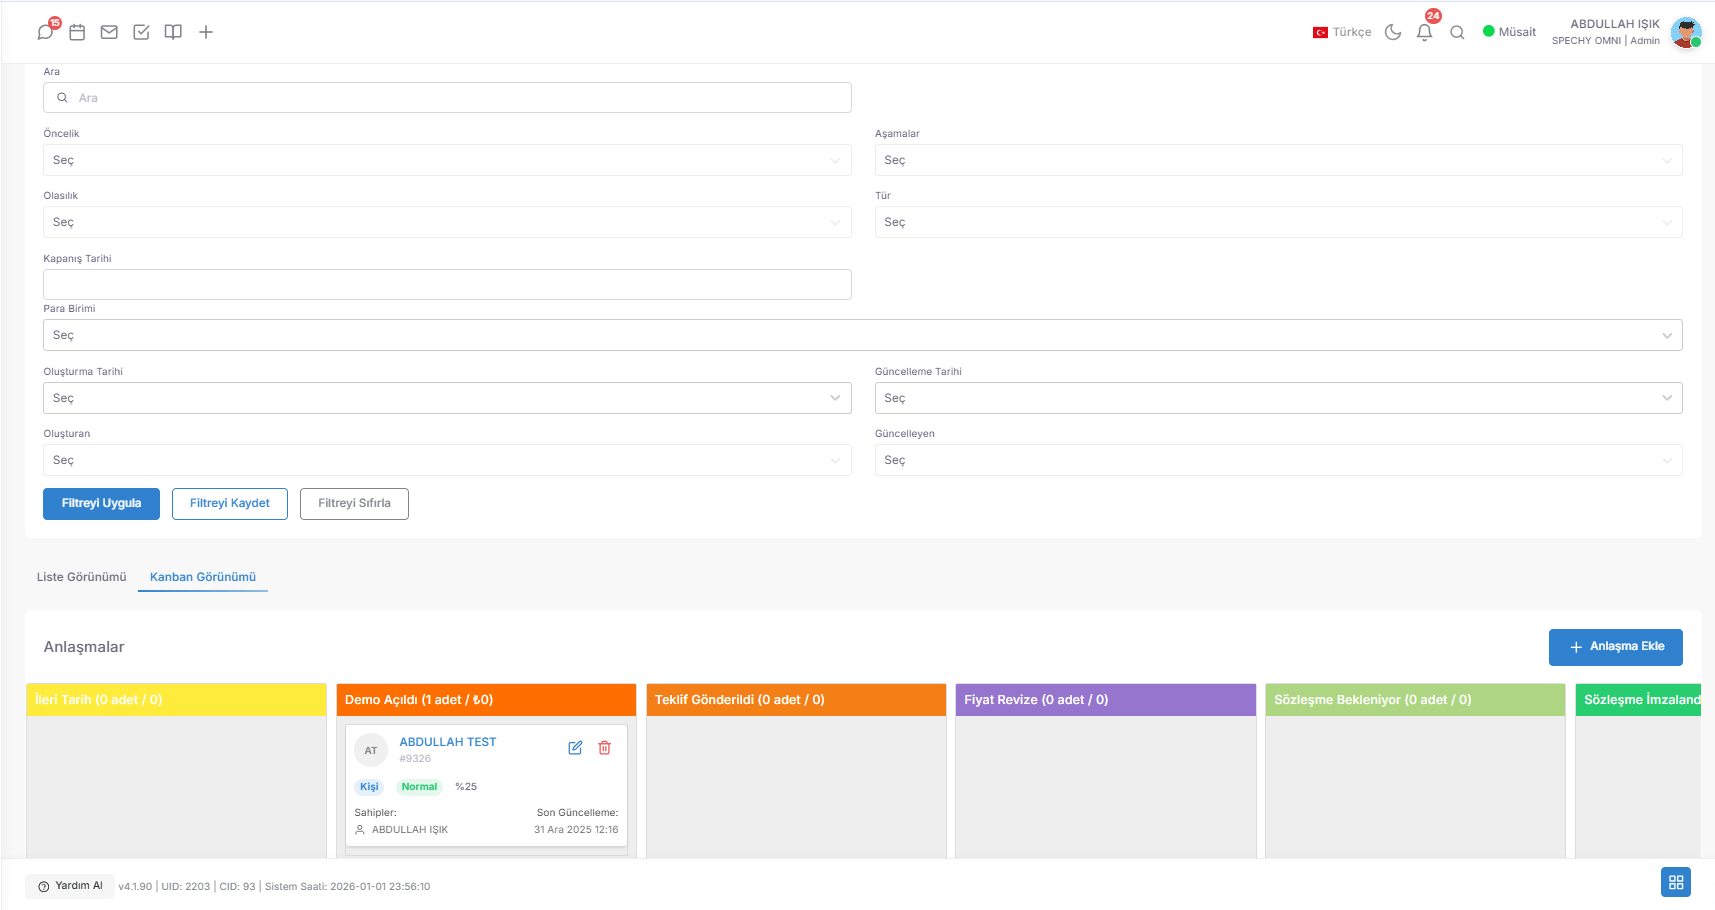This screenshot has width=1715, height=910.
Task: Open the Olasılık dropdown
Action: 447,222
